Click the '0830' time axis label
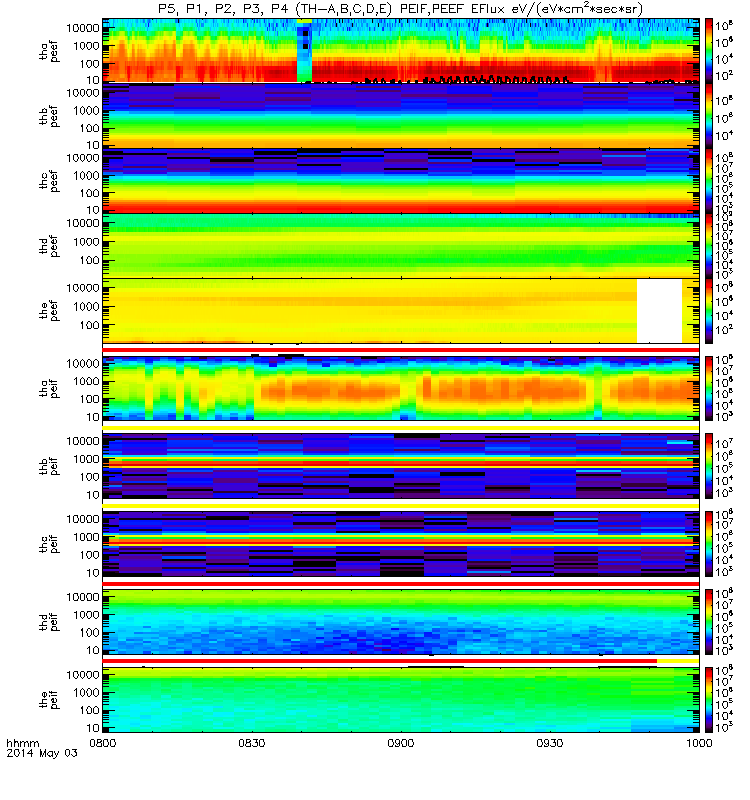Image resolution: width=750 pixels, height=800 pixels. (252, 743)
